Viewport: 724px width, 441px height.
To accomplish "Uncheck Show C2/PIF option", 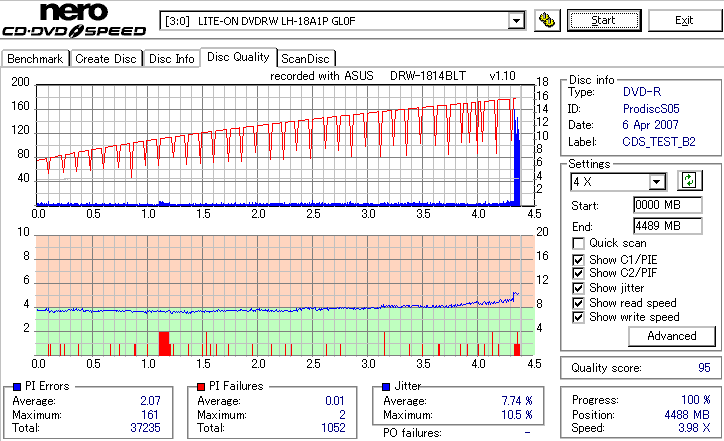I will (x=578, y=273).
